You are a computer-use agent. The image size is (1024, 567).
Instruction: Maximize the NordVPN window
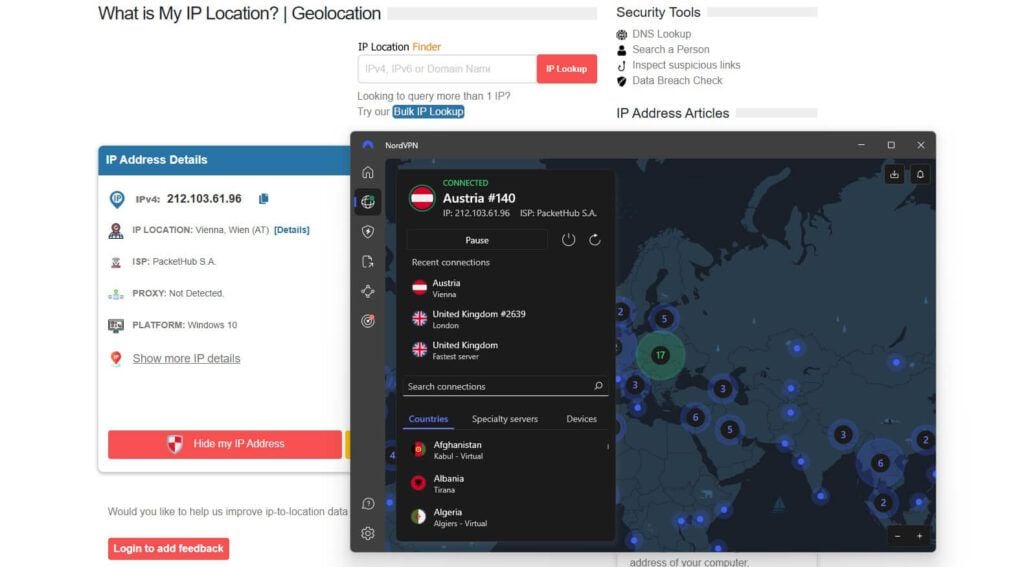pos(891,145)
